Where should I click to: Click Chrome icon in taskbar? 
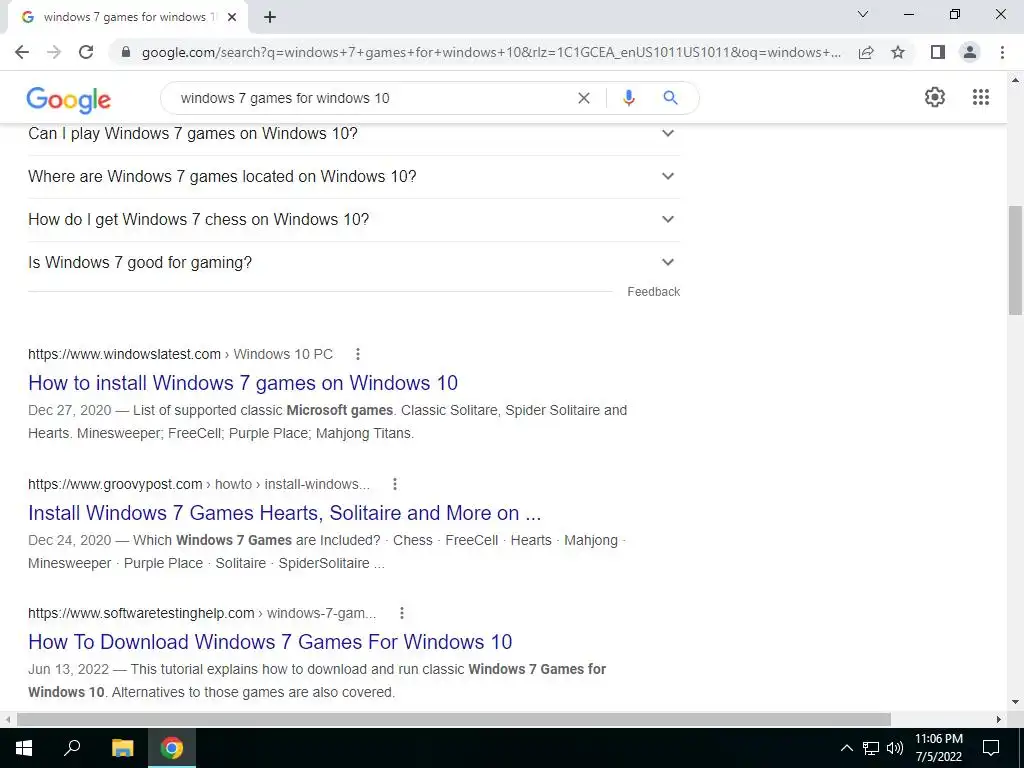pyautogui.click(x=172, y=748)
